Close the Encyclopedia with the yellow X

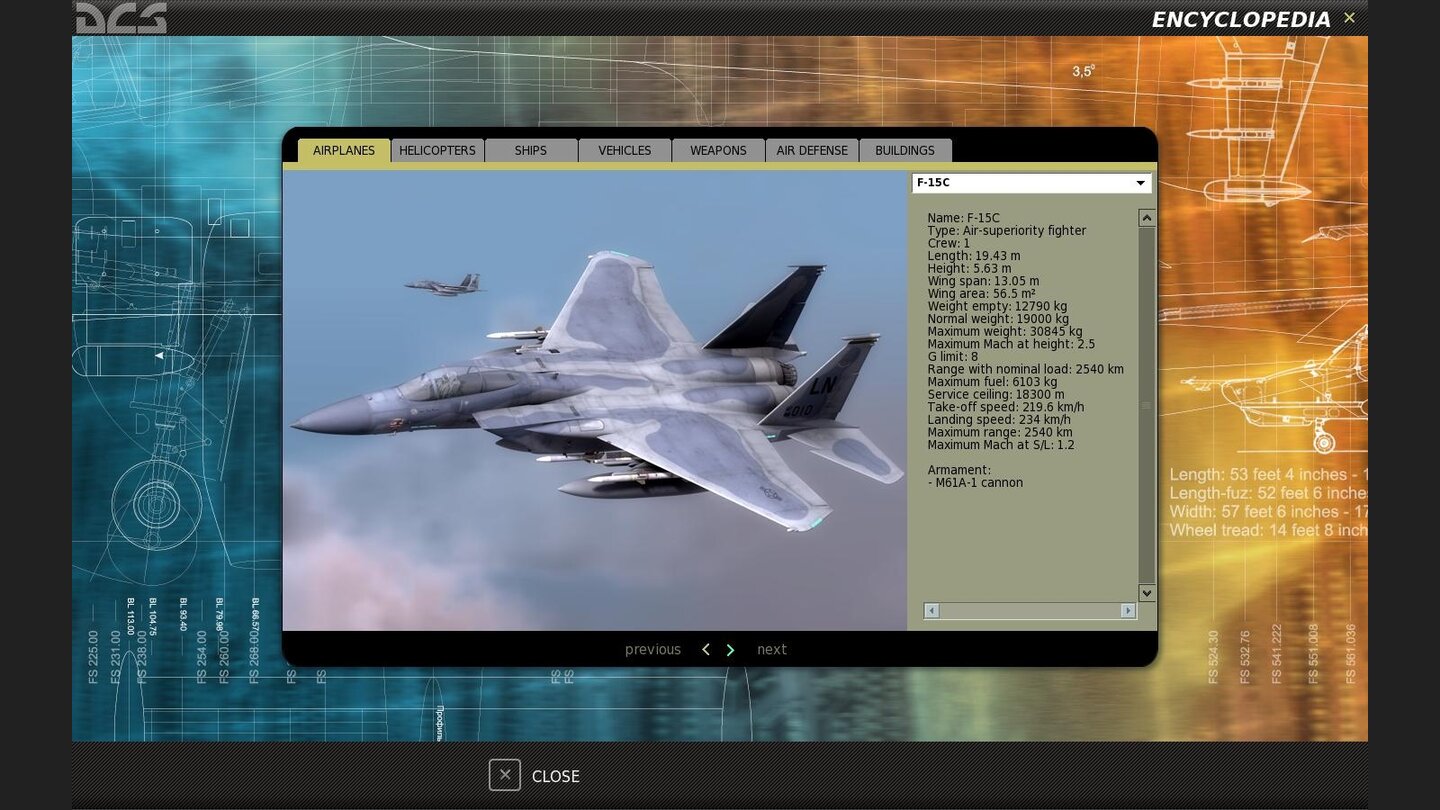pos(1349,17)
